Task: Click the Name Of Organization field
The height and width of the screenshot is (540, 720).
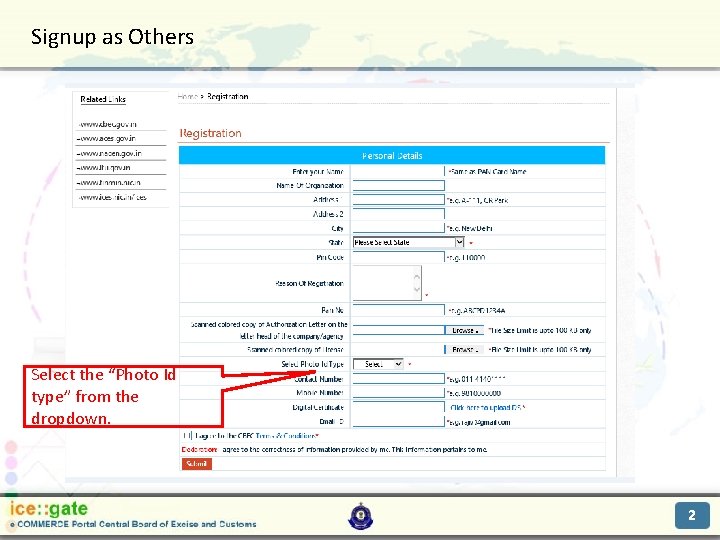Action: coord(398,186)
